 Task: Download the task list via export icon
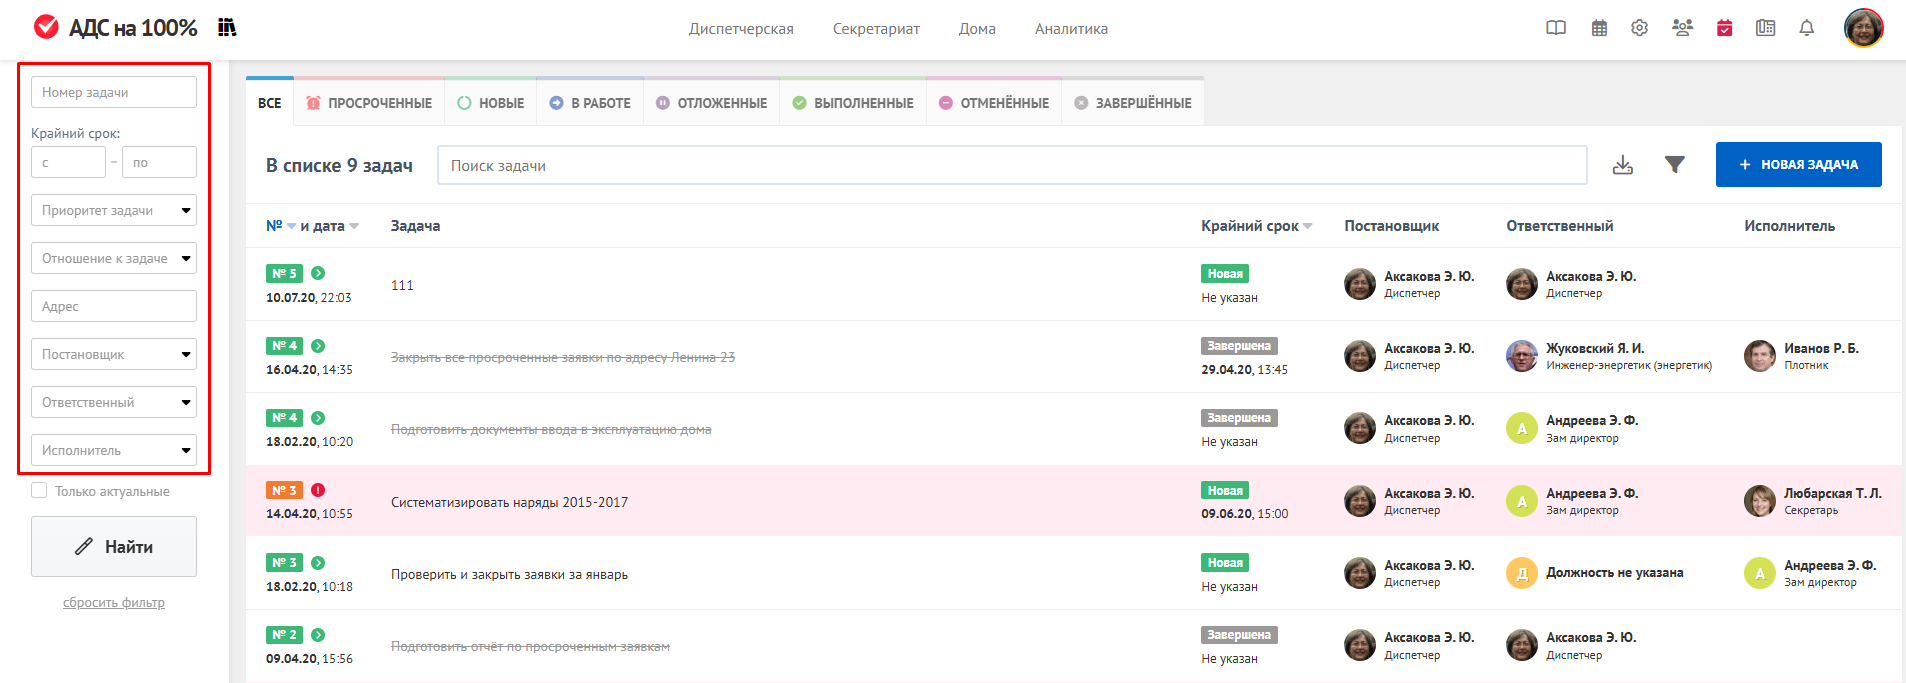pos(1622,165)
